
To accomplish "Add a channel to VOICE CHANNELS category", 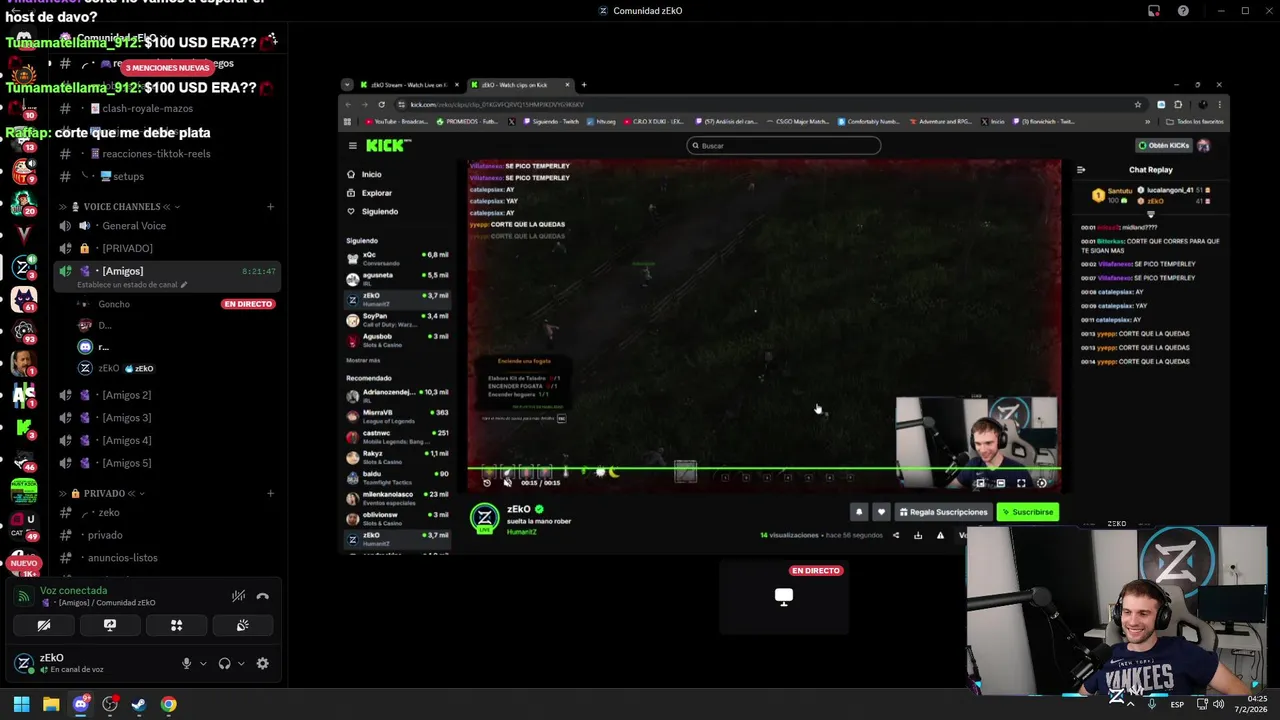I will 270,207.
